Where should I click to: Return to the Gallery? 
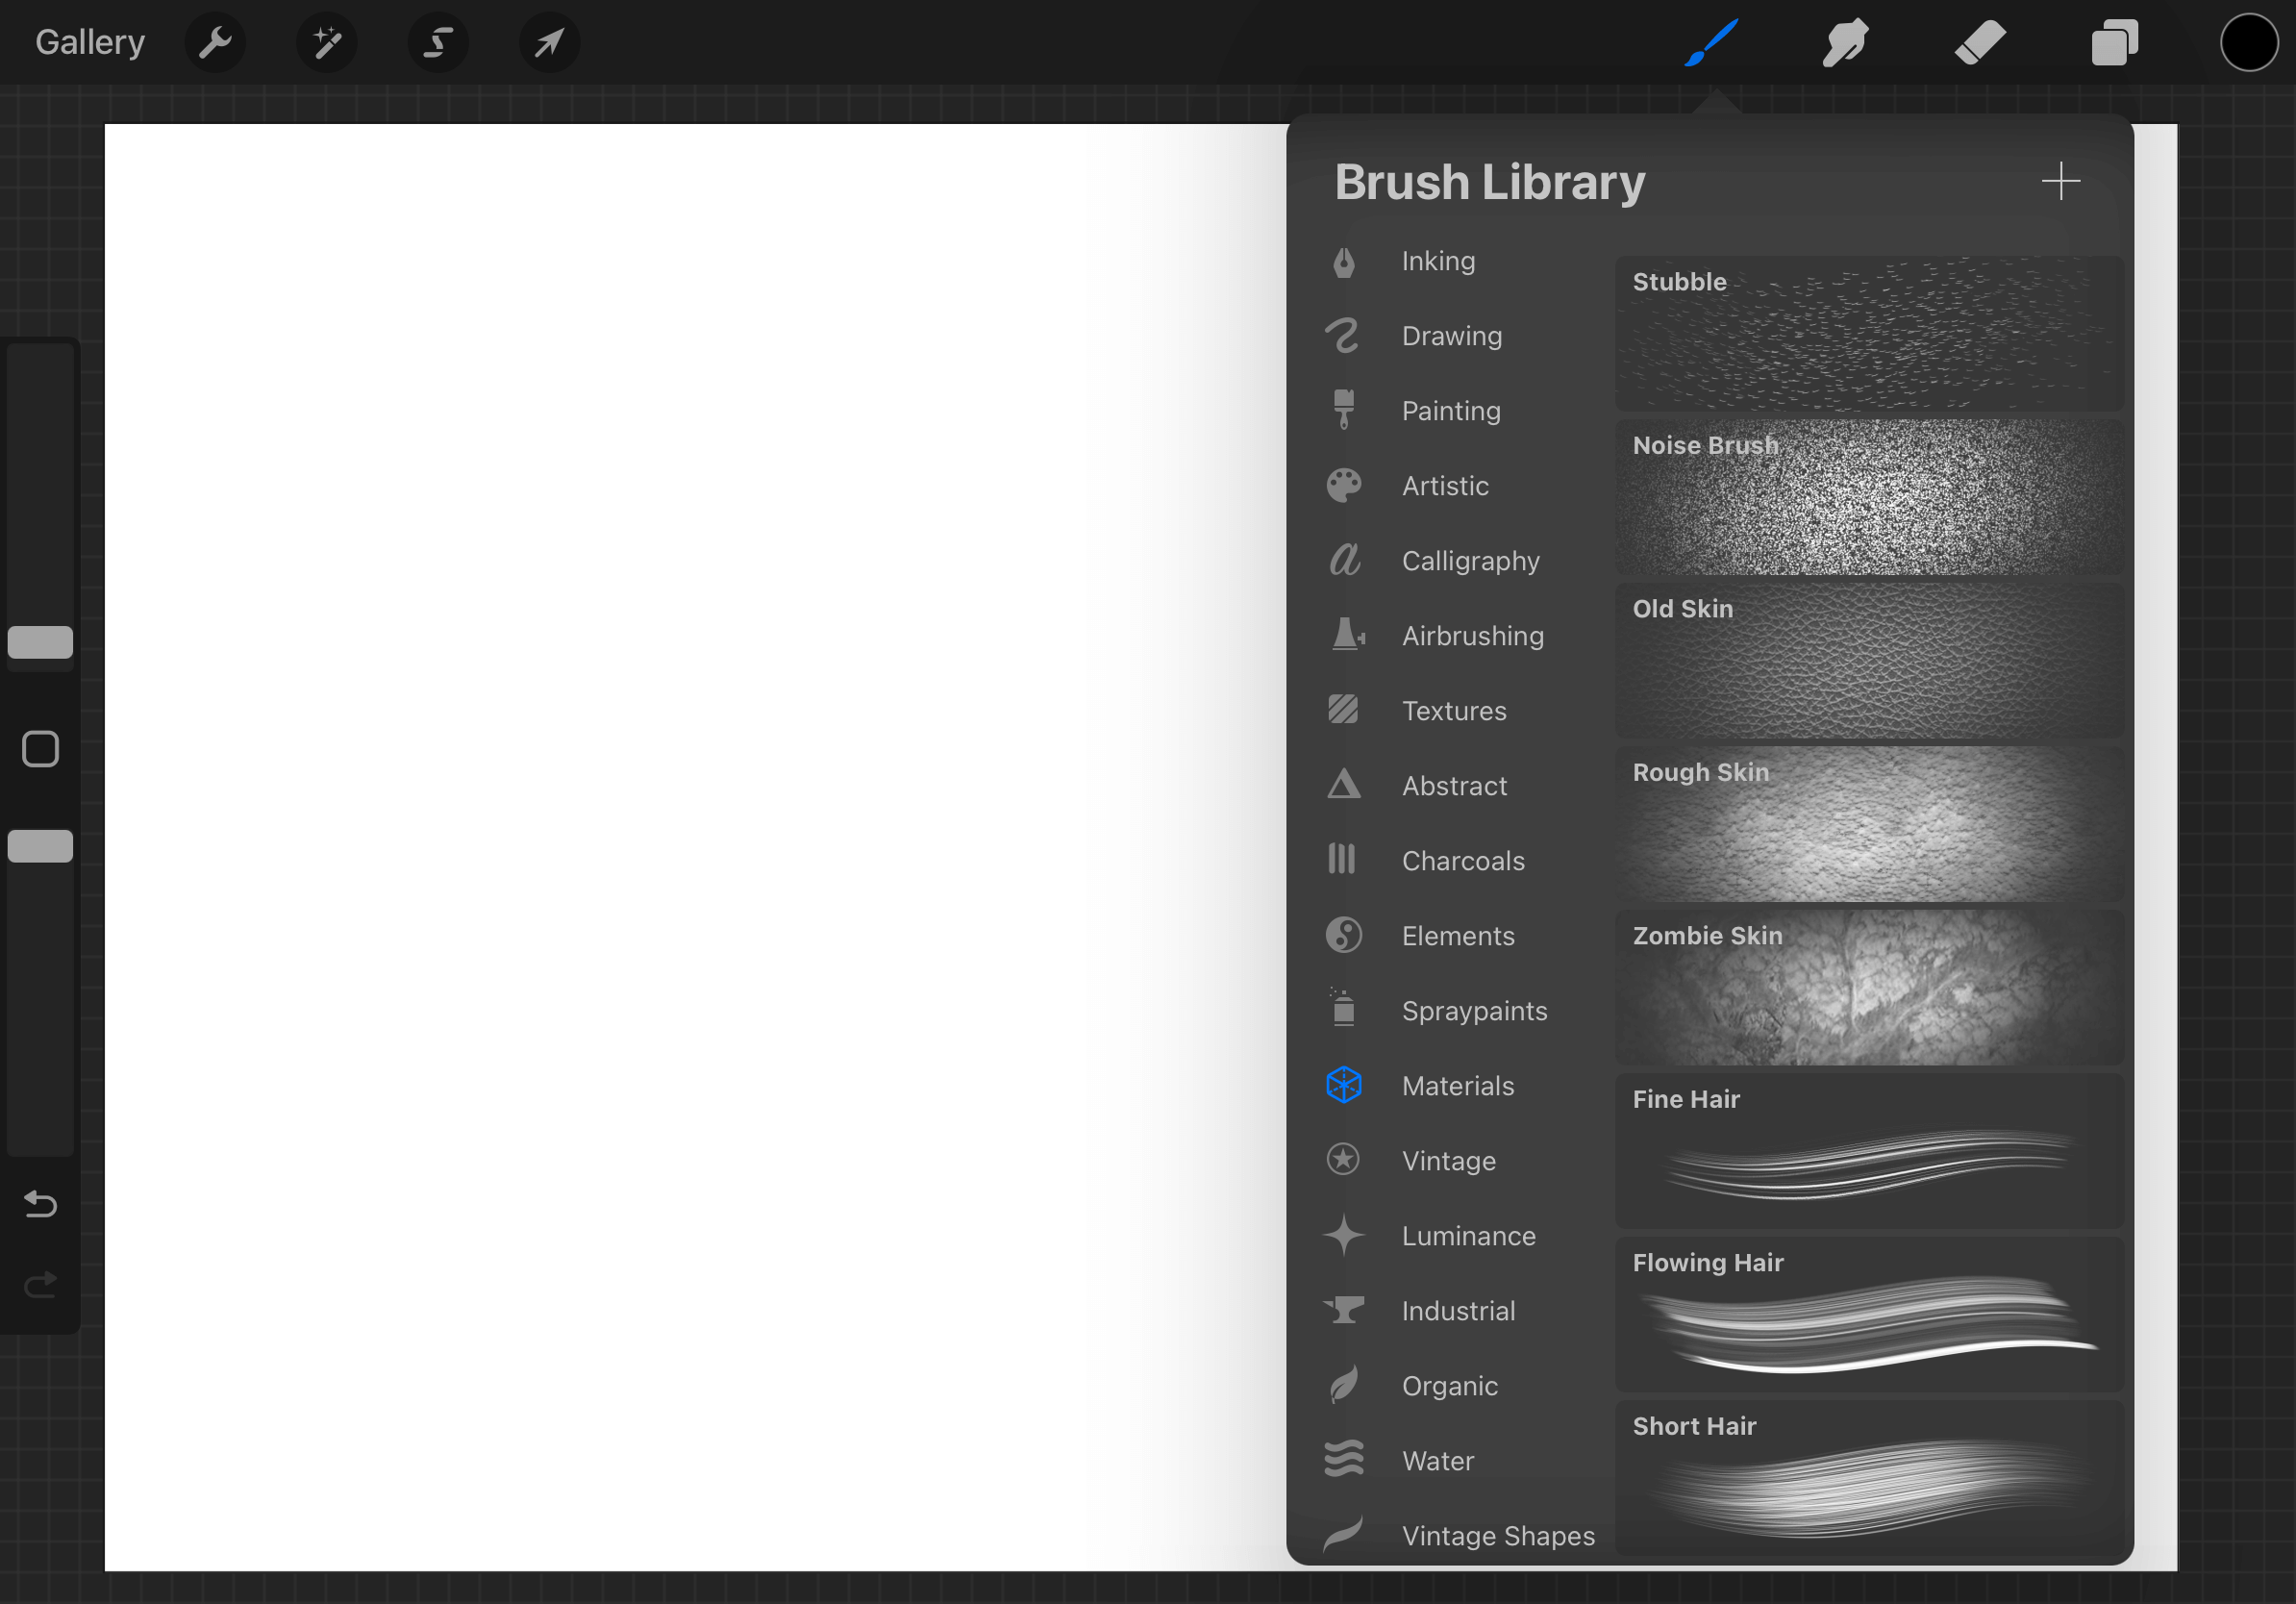[x=89, y=42]
